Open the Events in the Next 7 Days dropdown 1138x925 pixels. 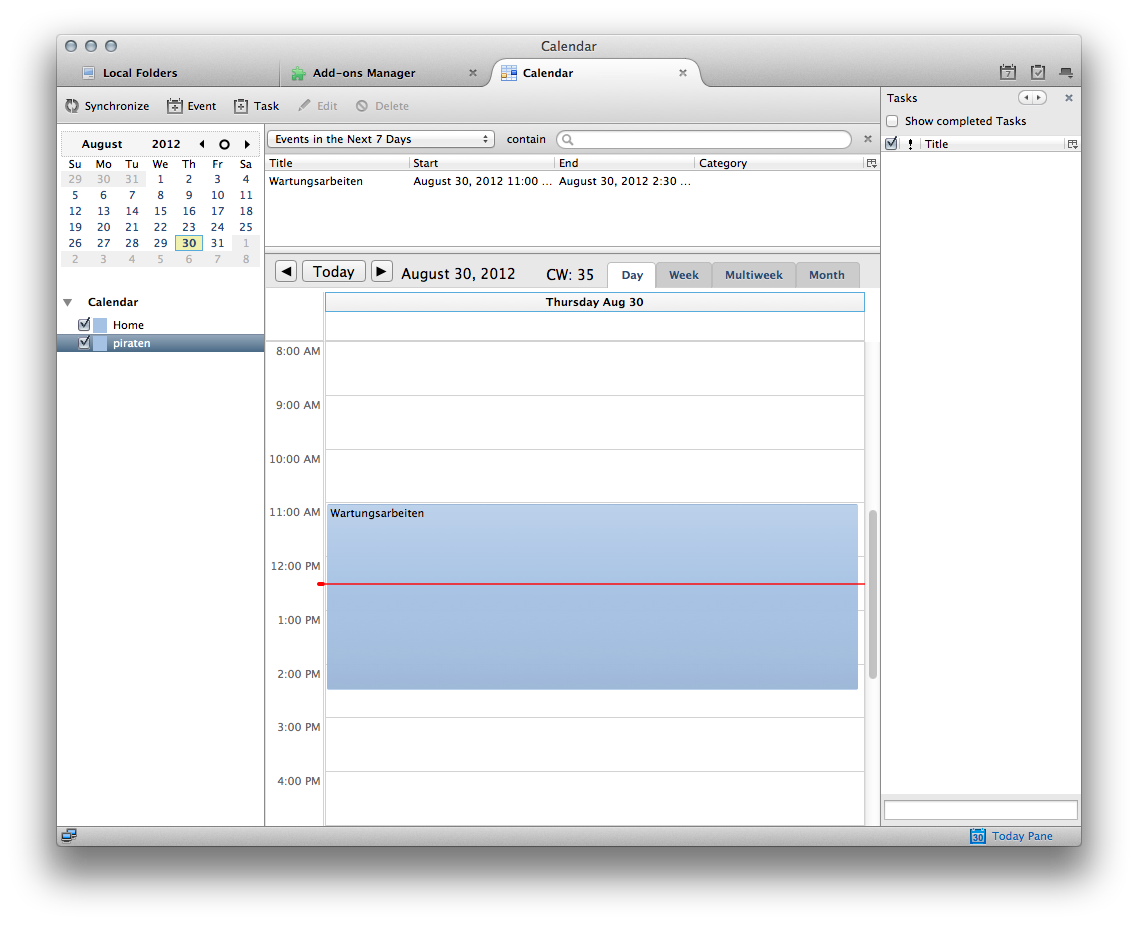click(381, 140)
